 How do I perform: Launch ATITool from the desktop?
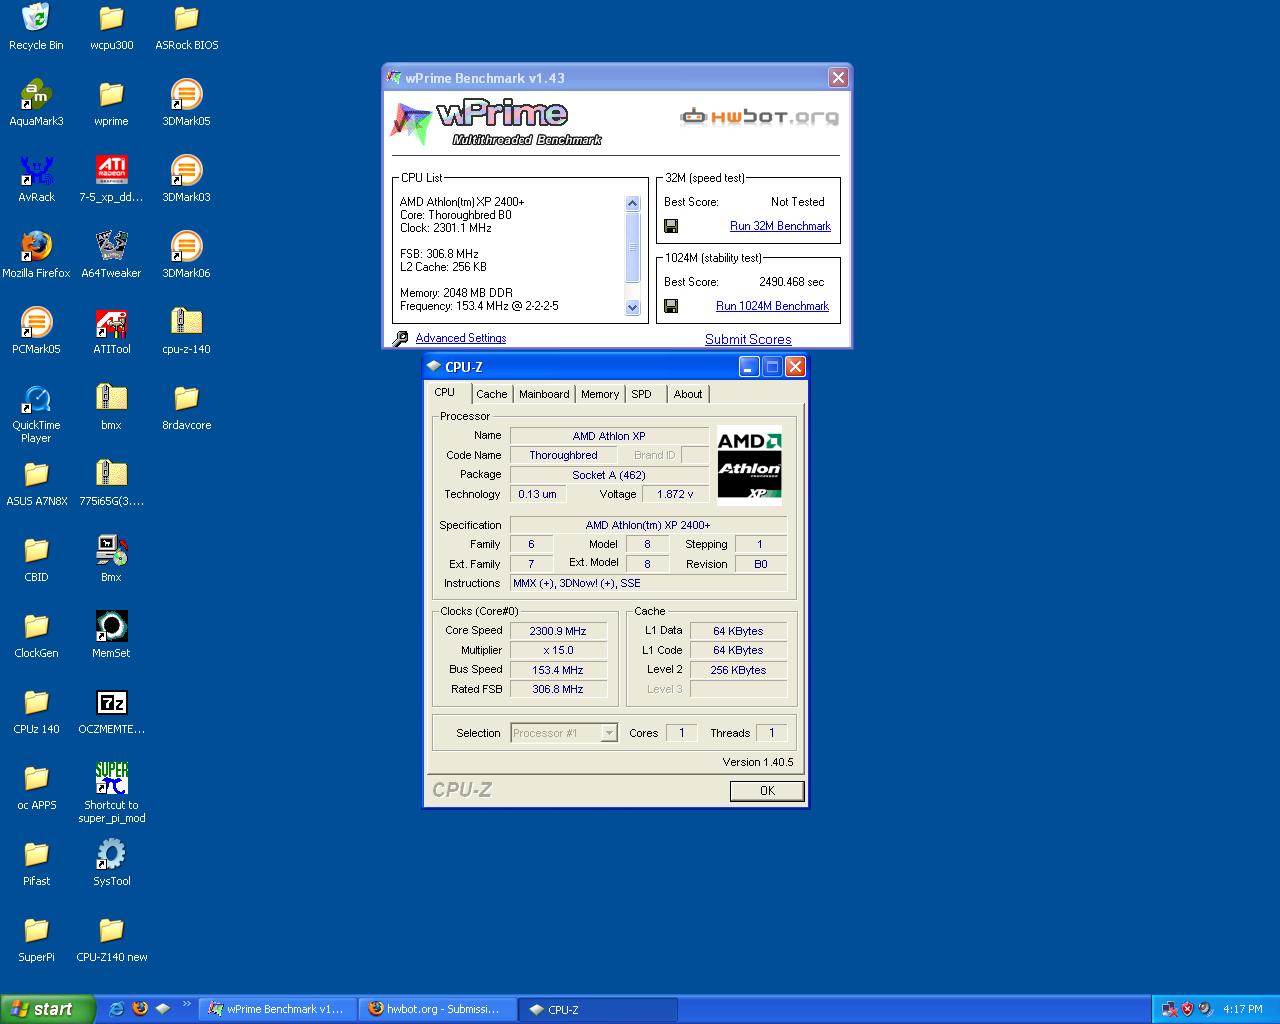(x=111, y=331)
